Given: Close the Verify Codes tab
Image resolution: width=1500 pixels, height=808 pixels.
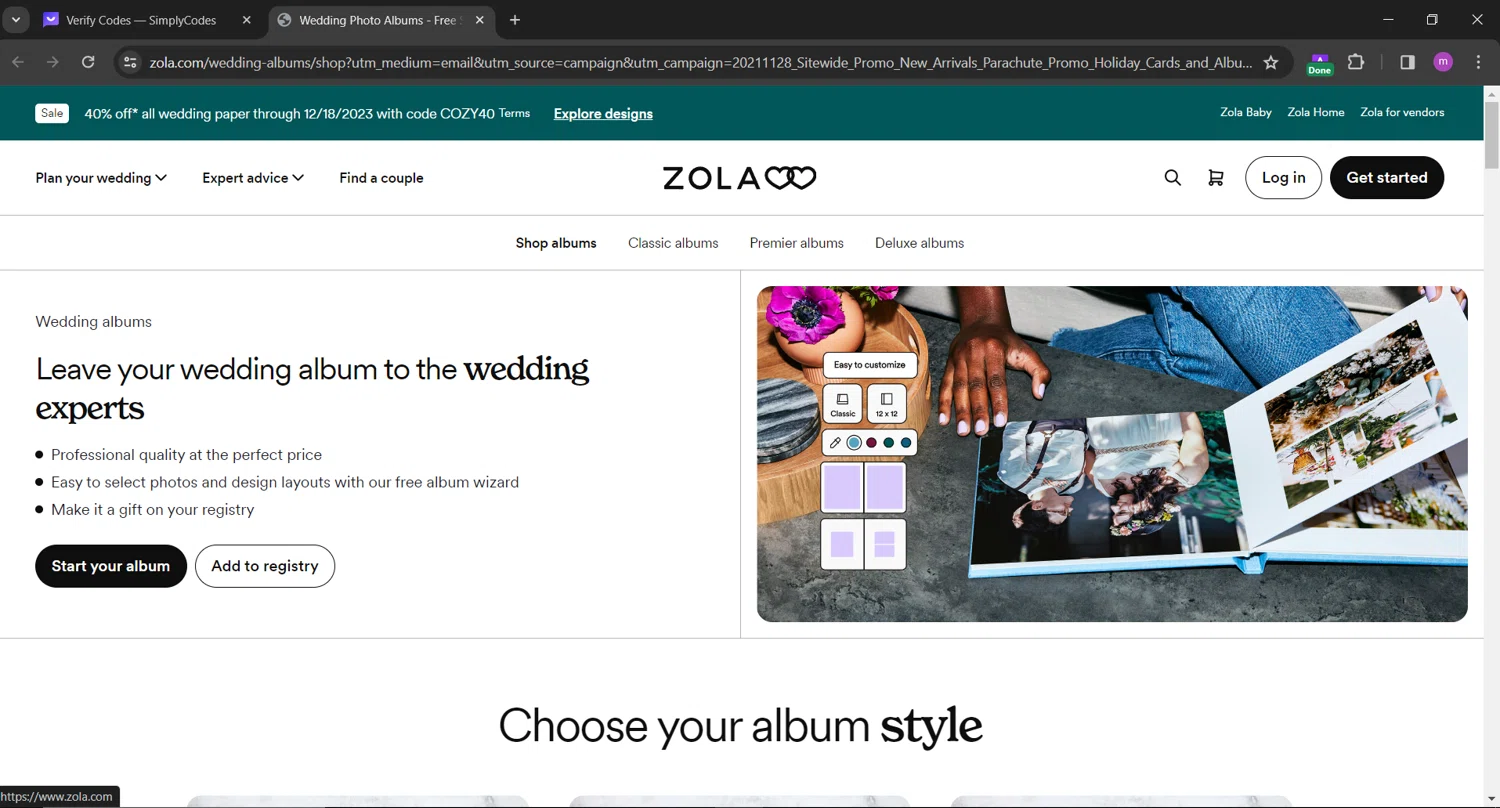Looking at the screenshot, I should click(x=247, y=20).
